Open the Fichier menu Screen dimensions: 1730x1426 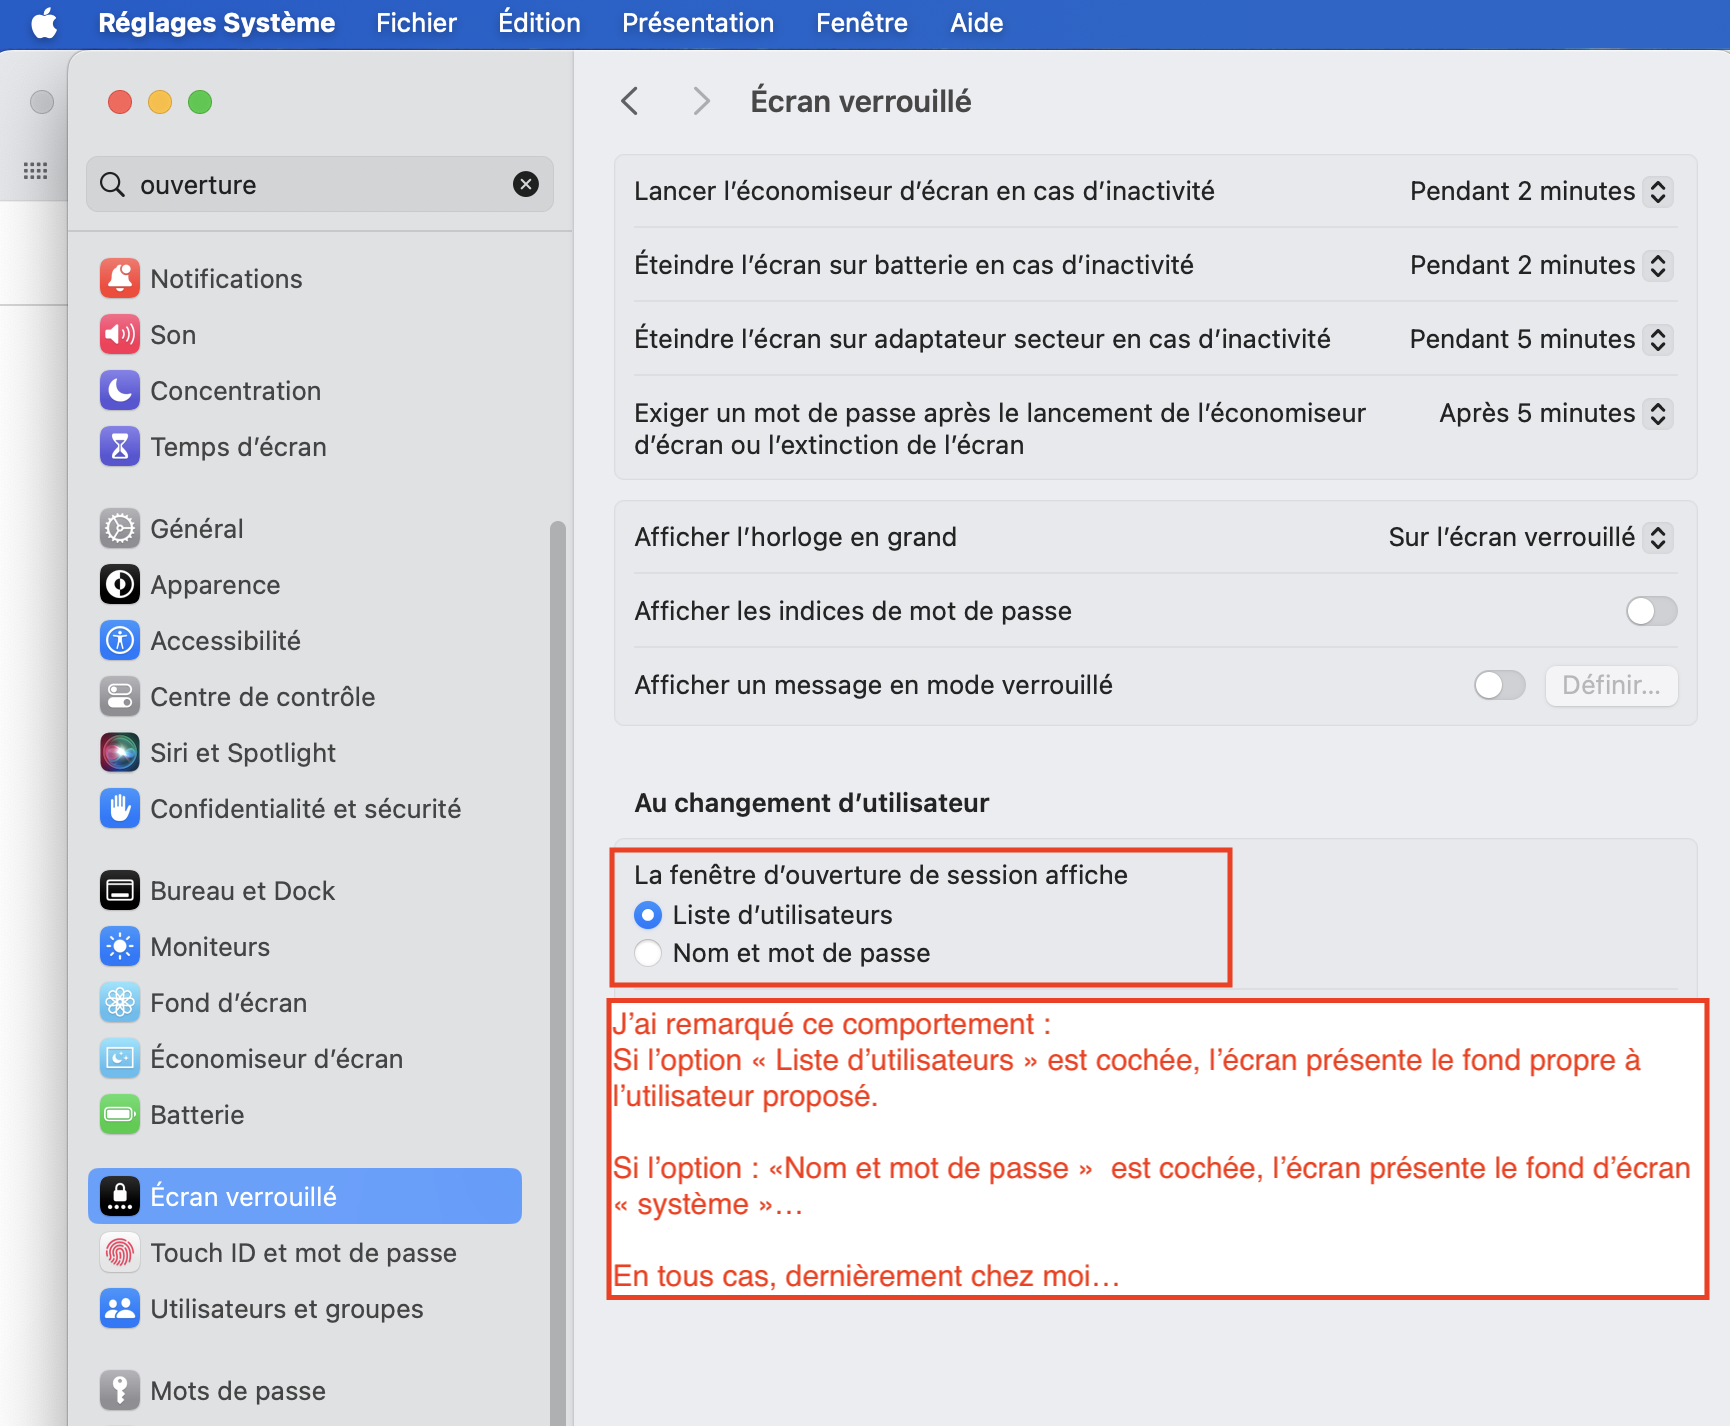coord(417,23)
